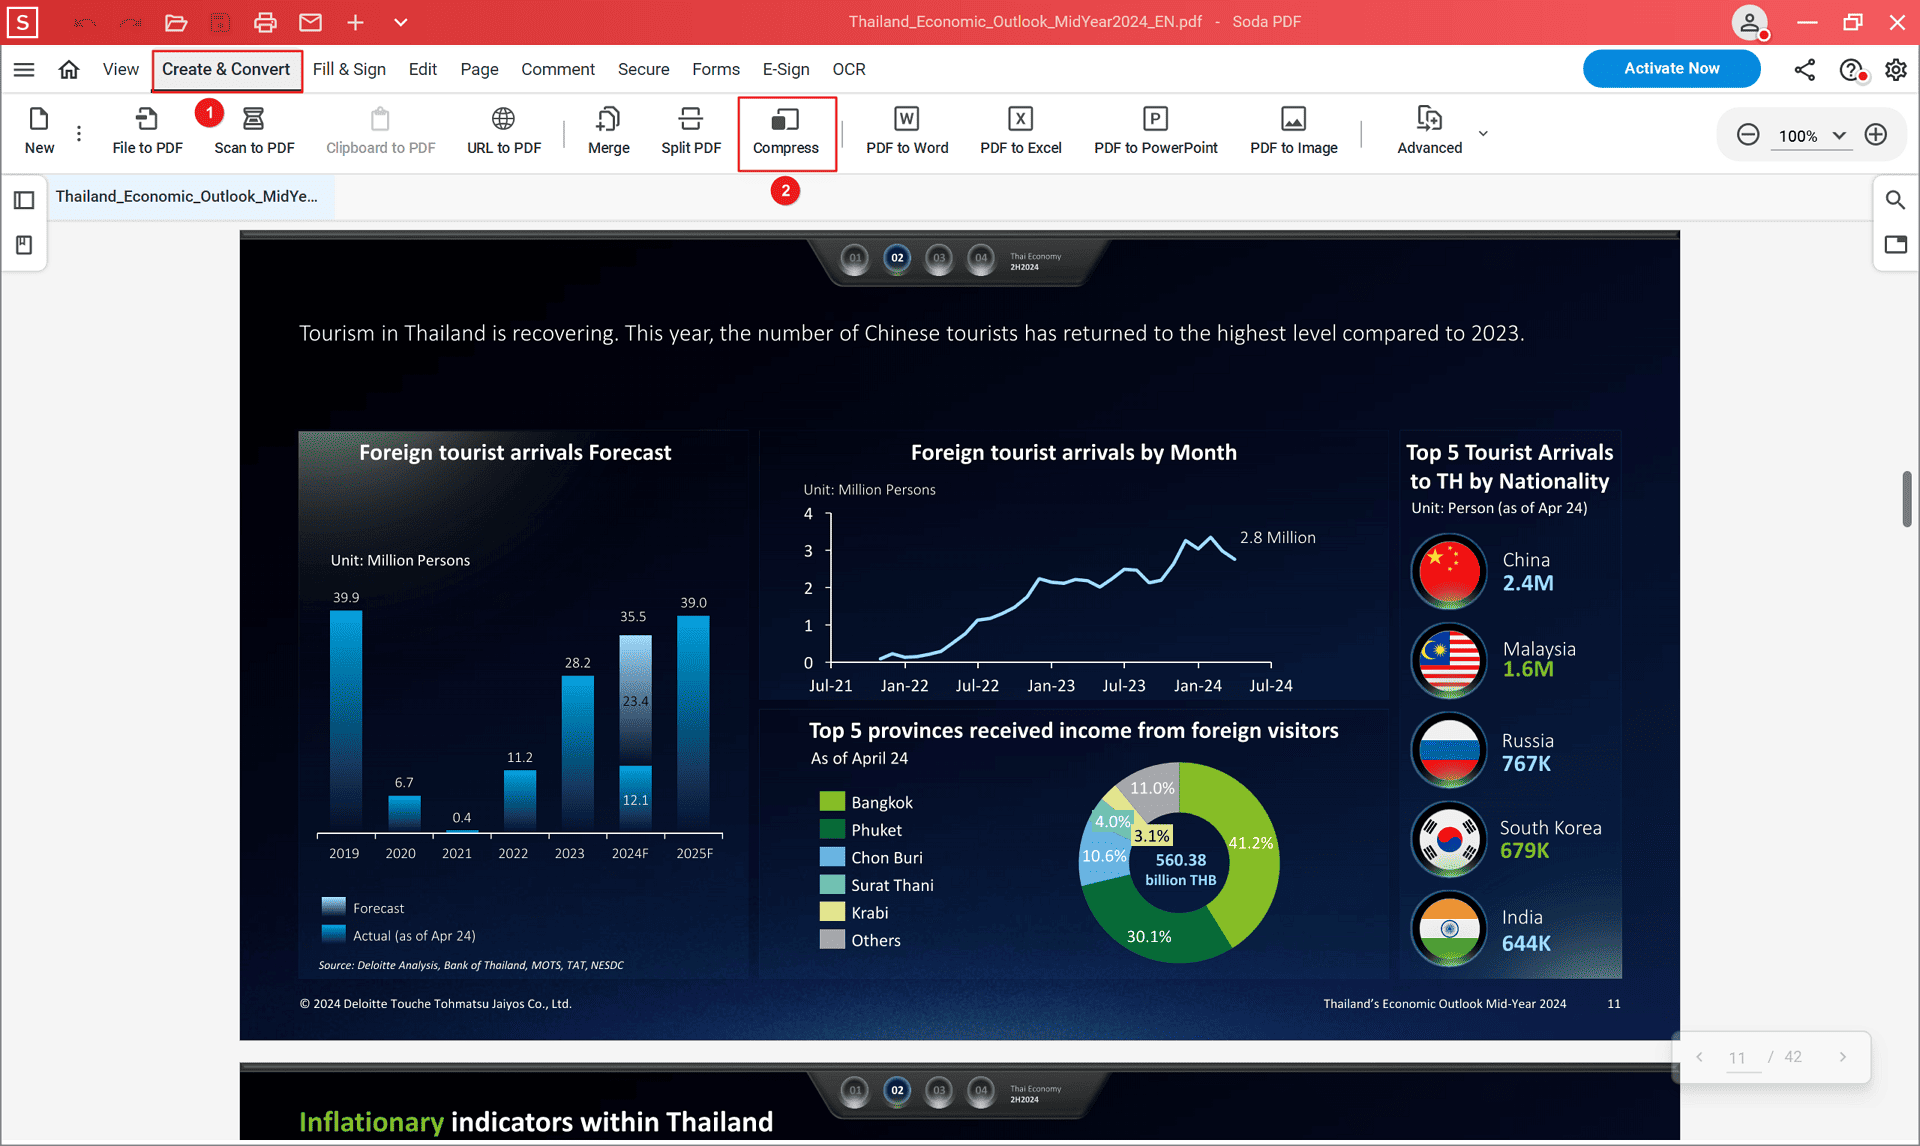Image resolution: width=1920 pixels, height=1146 pixels.
Task: Choose the PDF to Excel converter
Action: point(1020,132)
